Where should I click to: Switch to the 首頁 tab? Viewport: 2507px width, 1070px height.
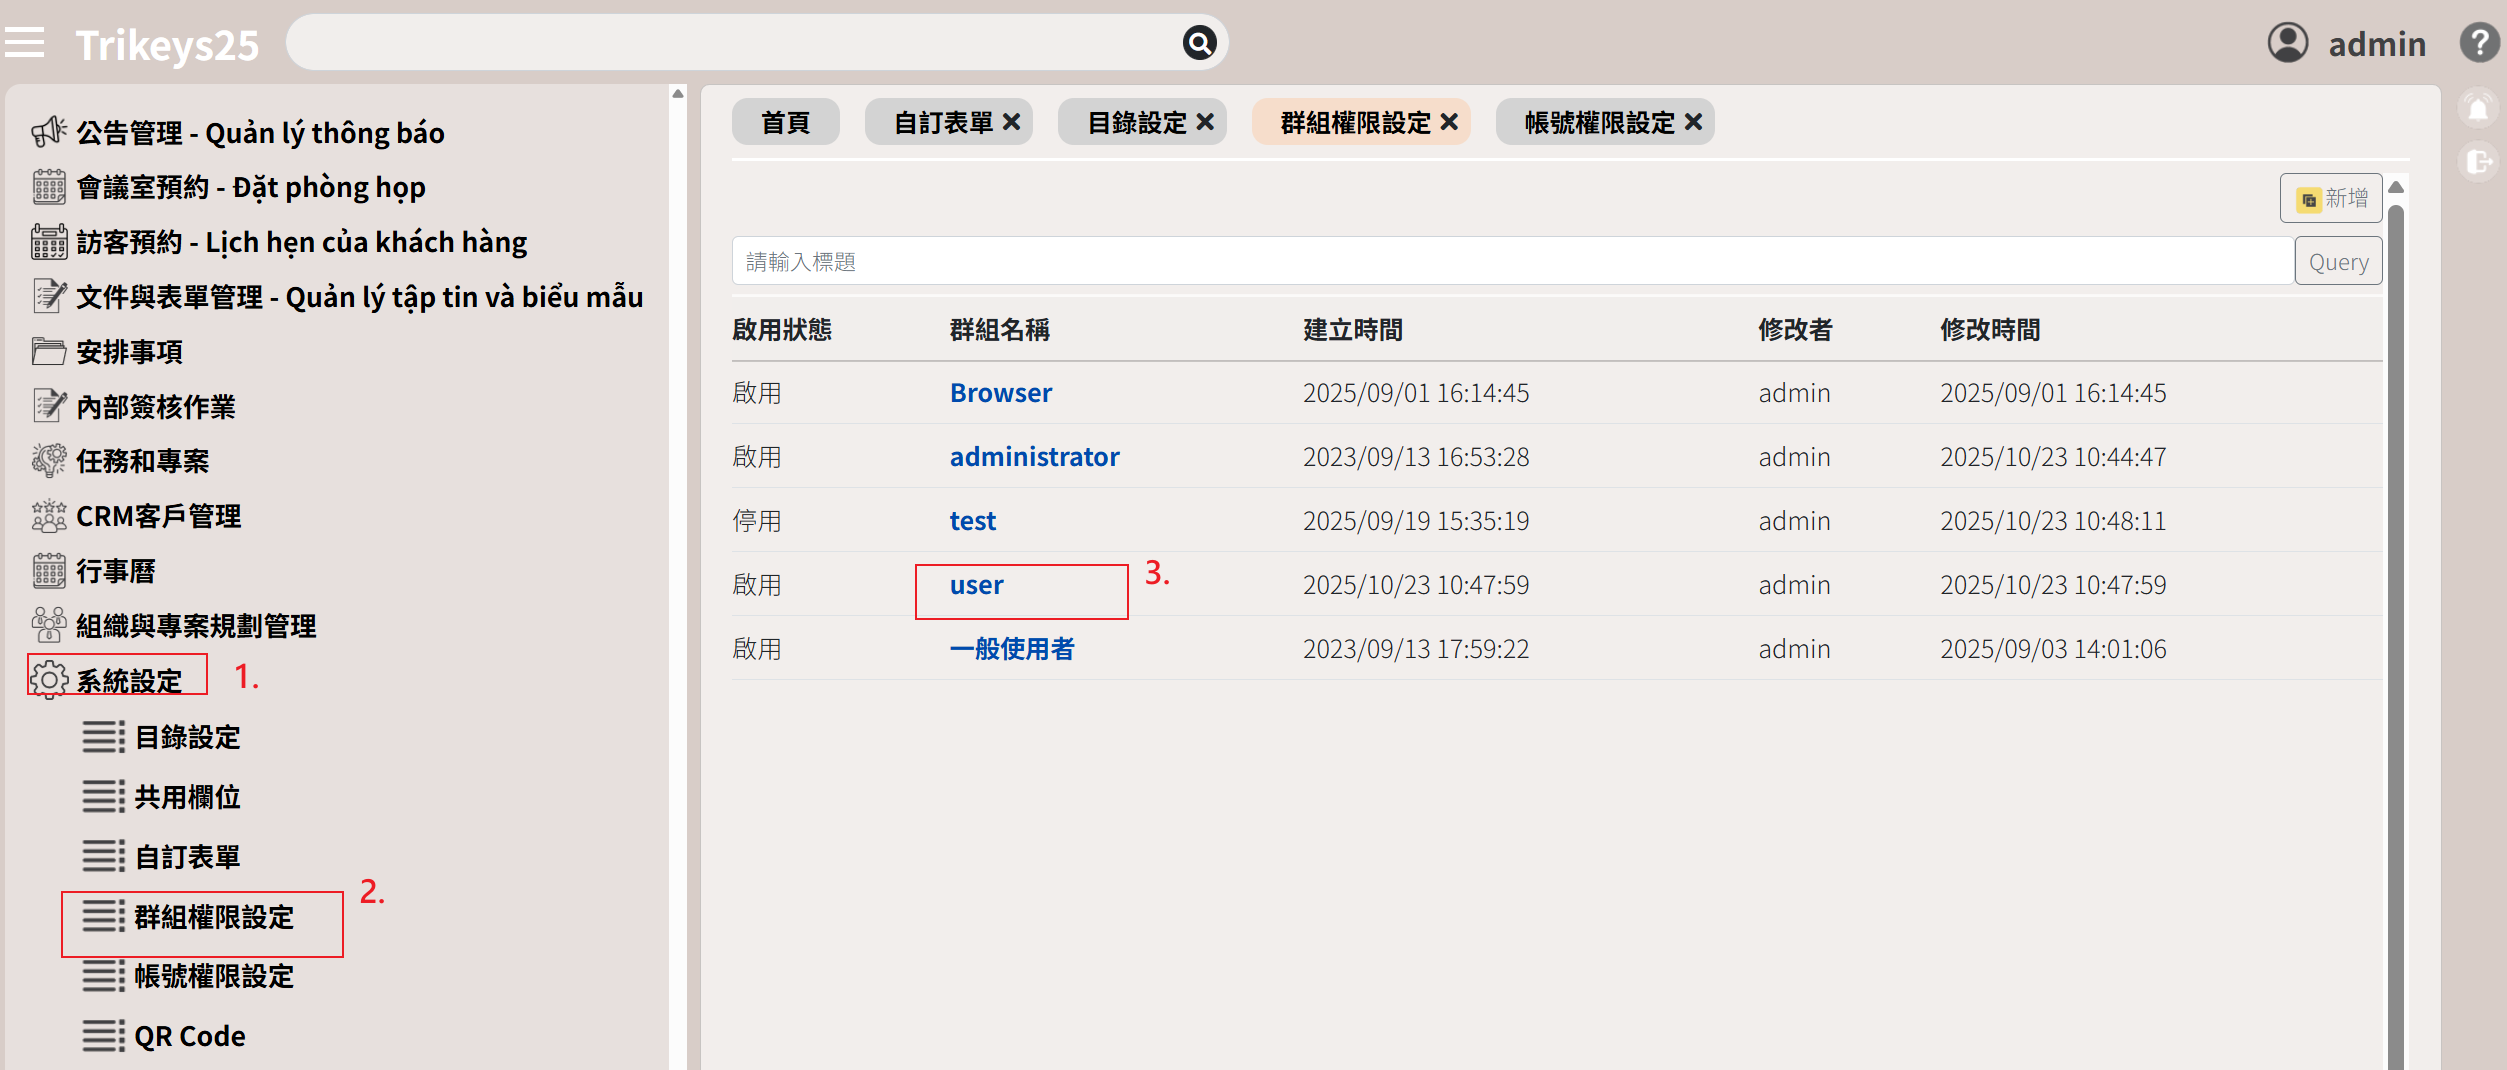tap(785, 122)
